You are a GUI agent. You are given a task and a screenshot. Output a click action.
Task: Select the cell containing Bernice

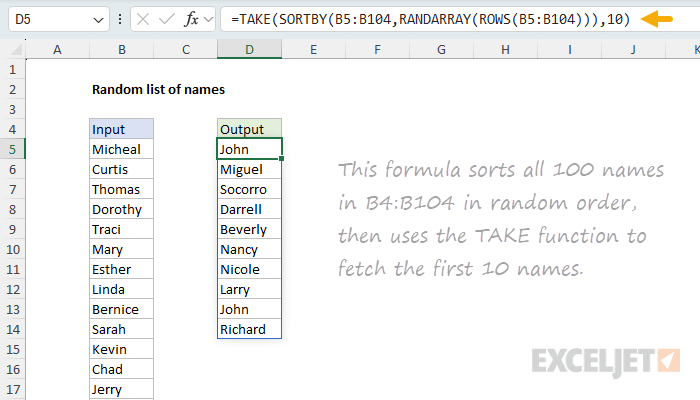121,309
